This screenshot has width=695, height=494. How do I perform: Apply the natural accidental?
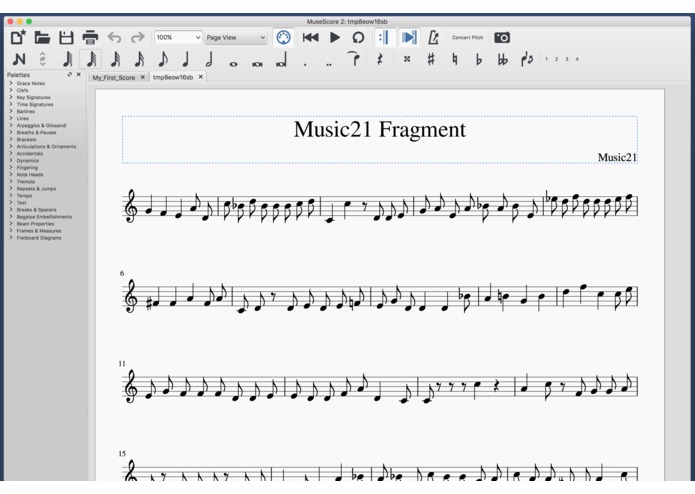point(455,59)
